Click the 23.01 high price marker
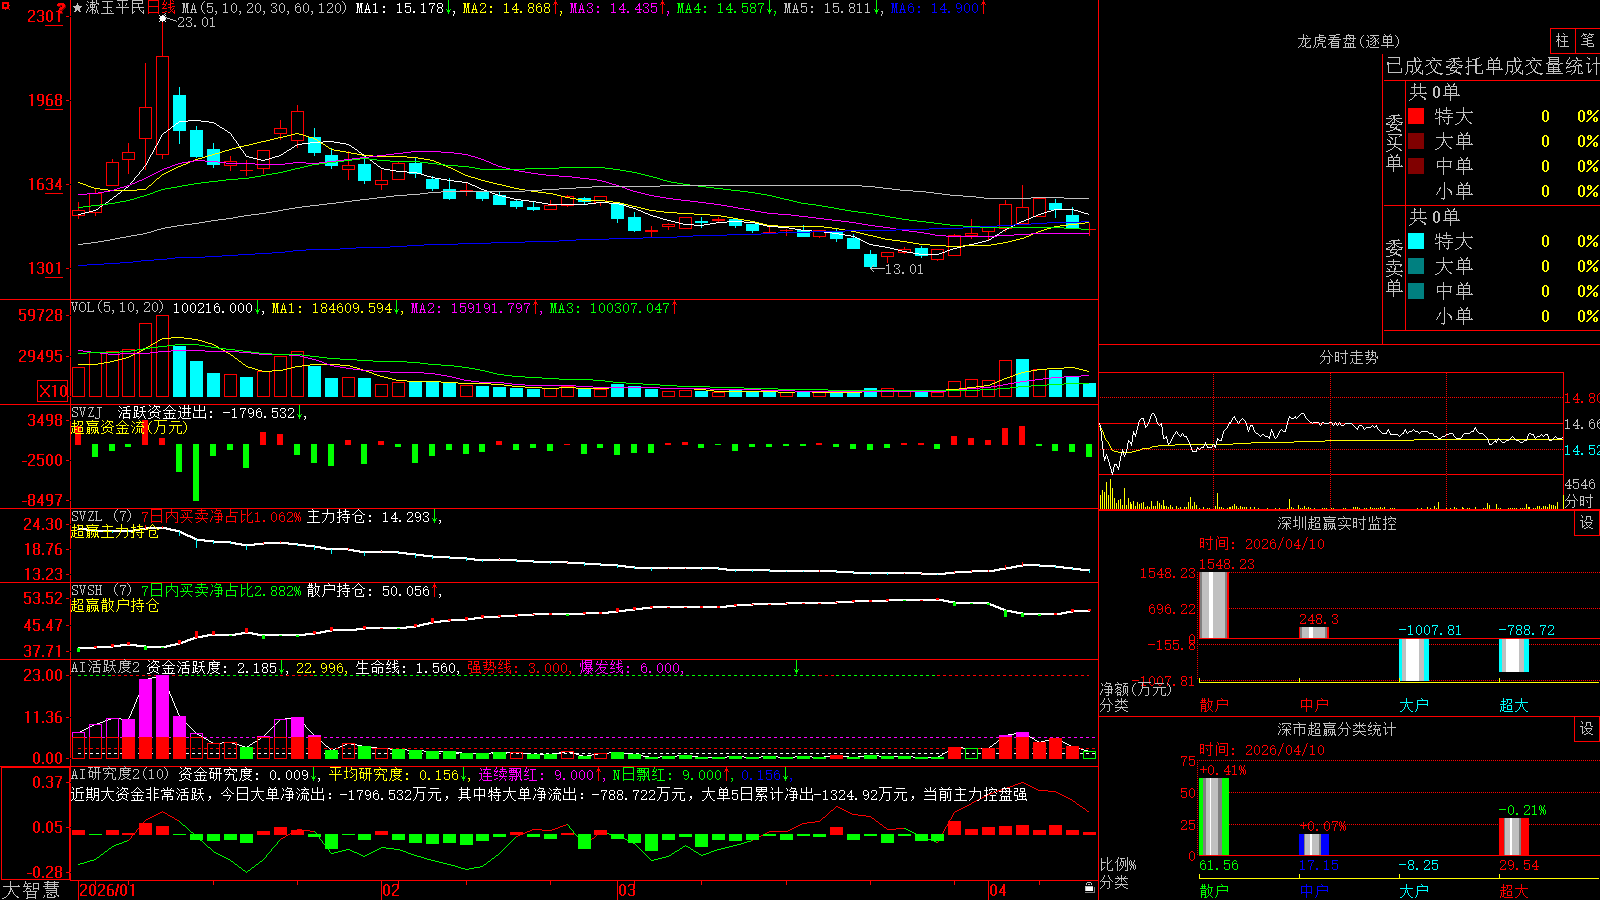Viewport: 1600px width, 900px height. coord(196,22)
